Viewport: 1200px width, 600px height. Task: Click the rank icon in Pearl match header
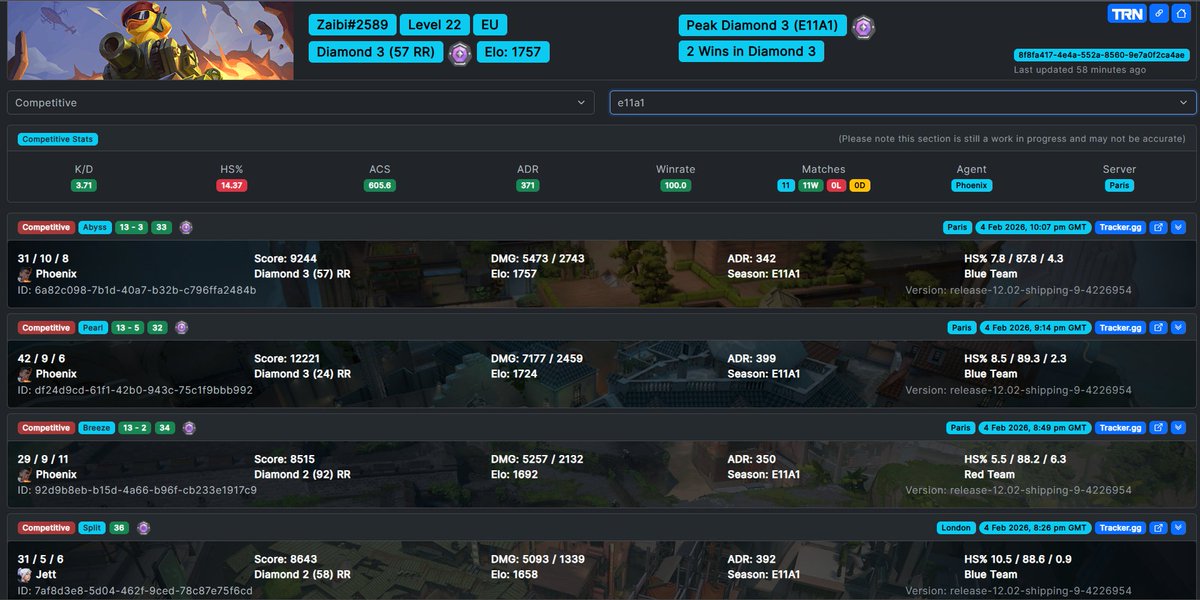point(181,328)
